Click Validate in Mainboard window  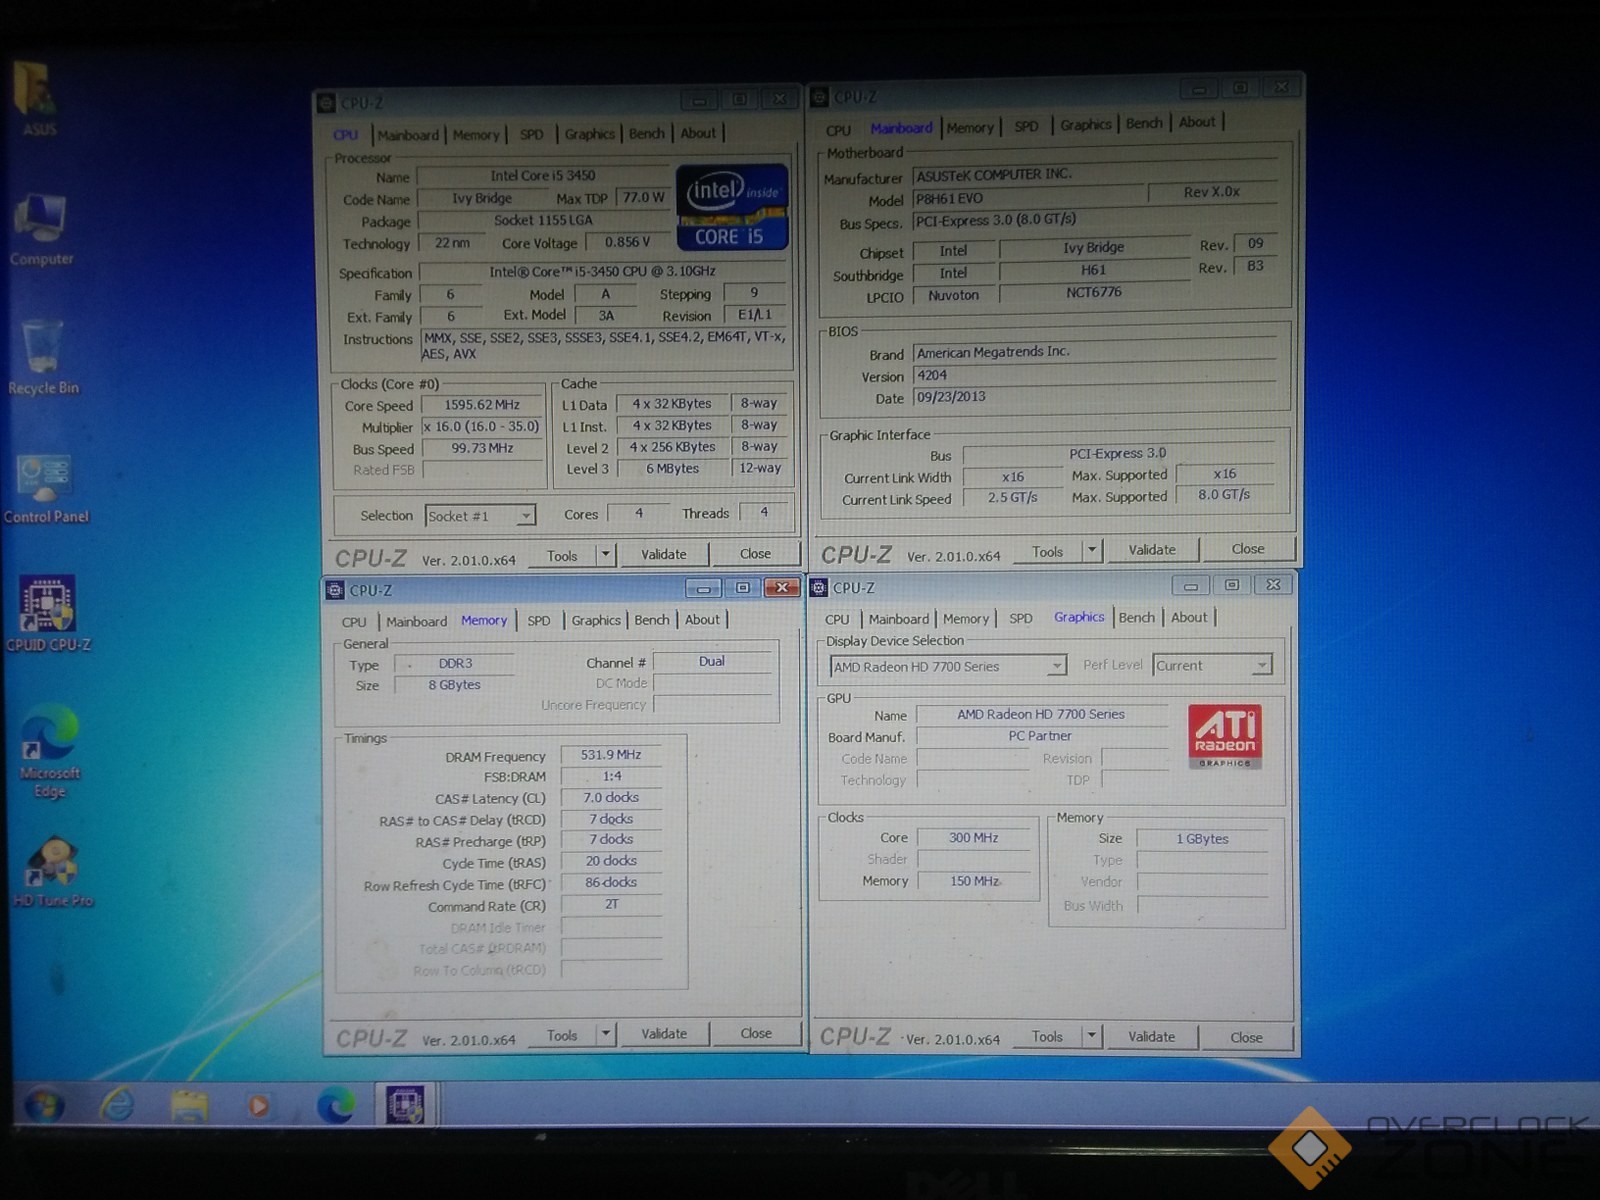coord(1152,550)
